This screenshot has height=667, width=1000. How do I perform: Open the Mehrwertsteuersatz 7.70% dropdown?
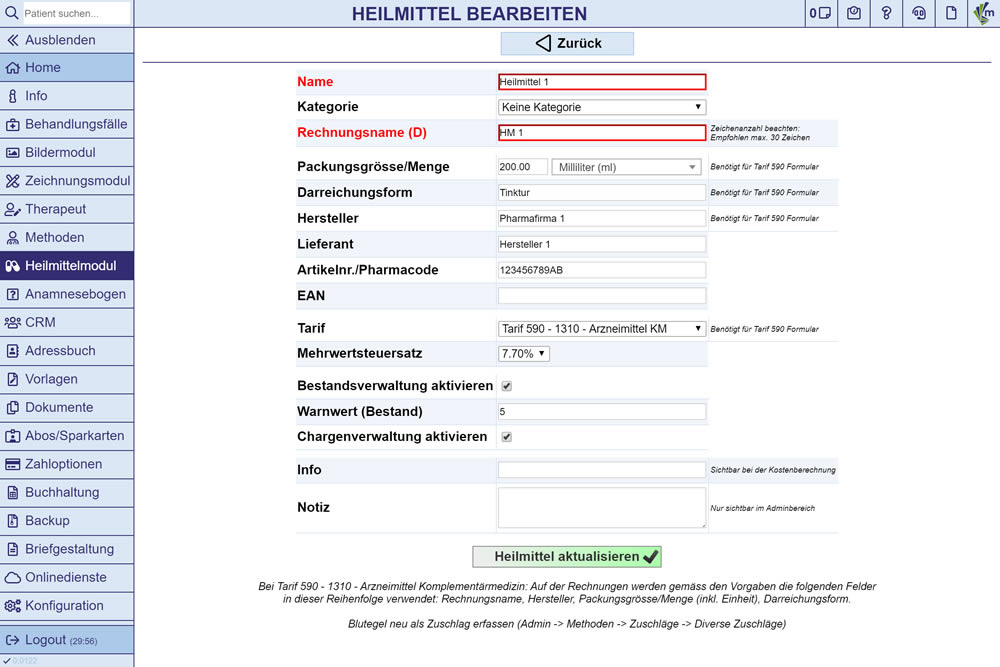[x=524, y=353]
